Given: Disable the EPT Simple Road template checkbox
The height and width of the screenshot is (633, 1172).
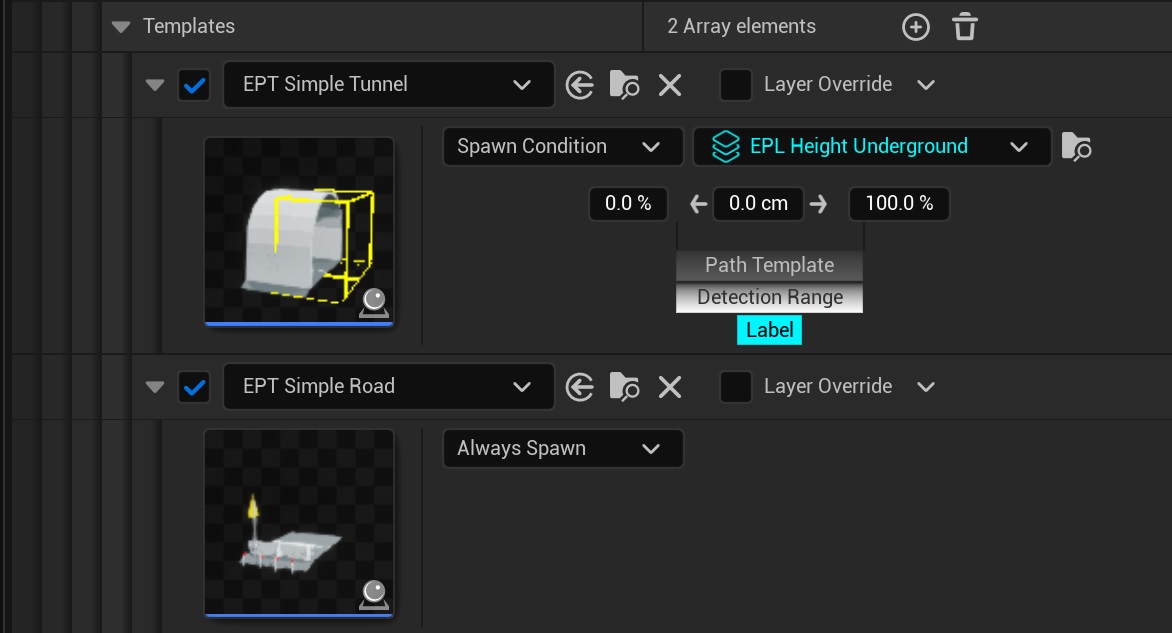Looking at the screenshot, I should point(194,387).
